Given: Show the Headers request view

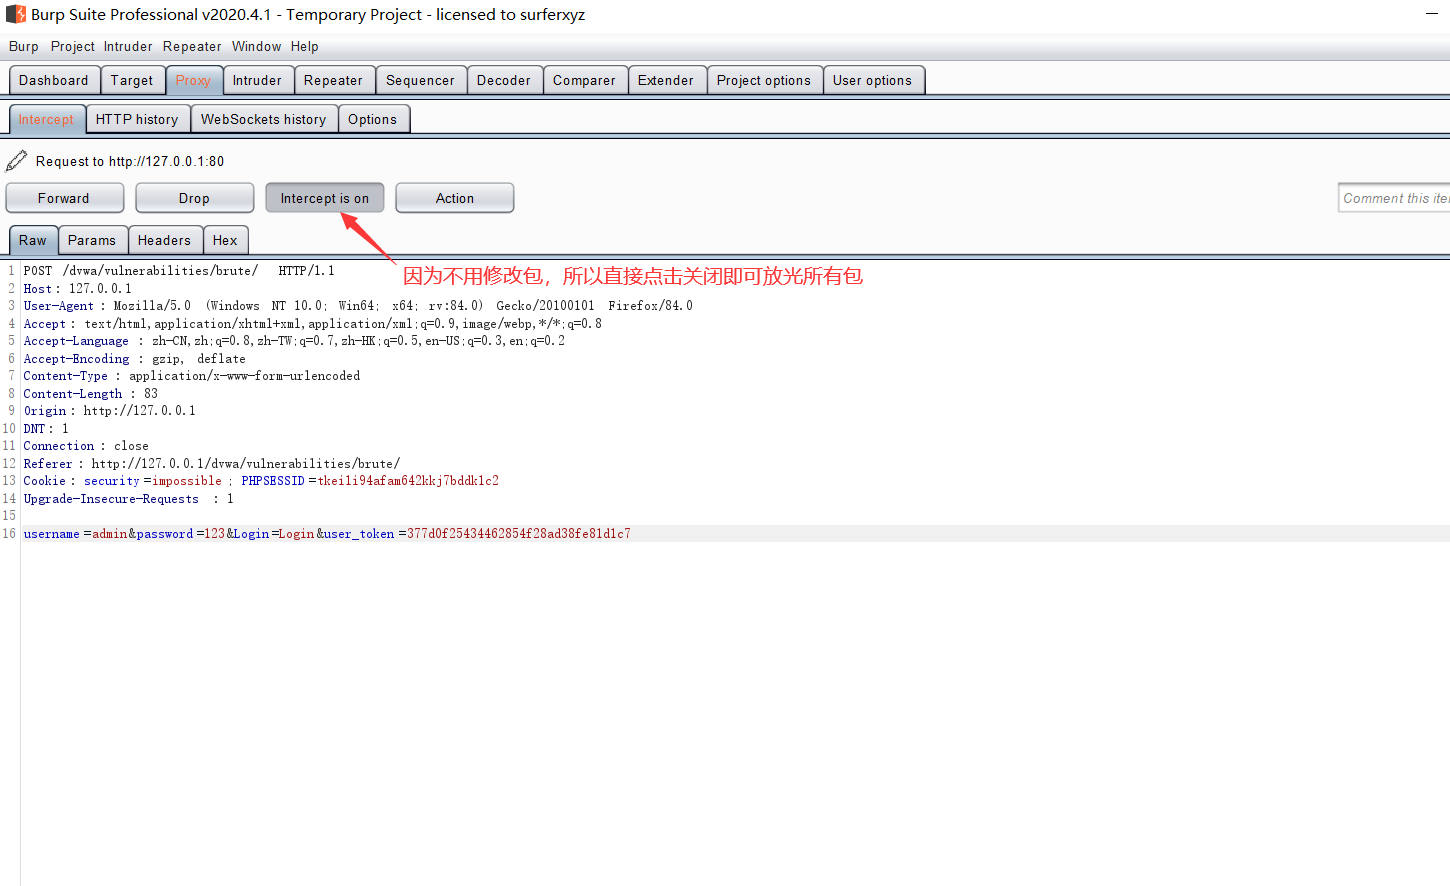Looking at the screenshot, I should click(164, 240).
